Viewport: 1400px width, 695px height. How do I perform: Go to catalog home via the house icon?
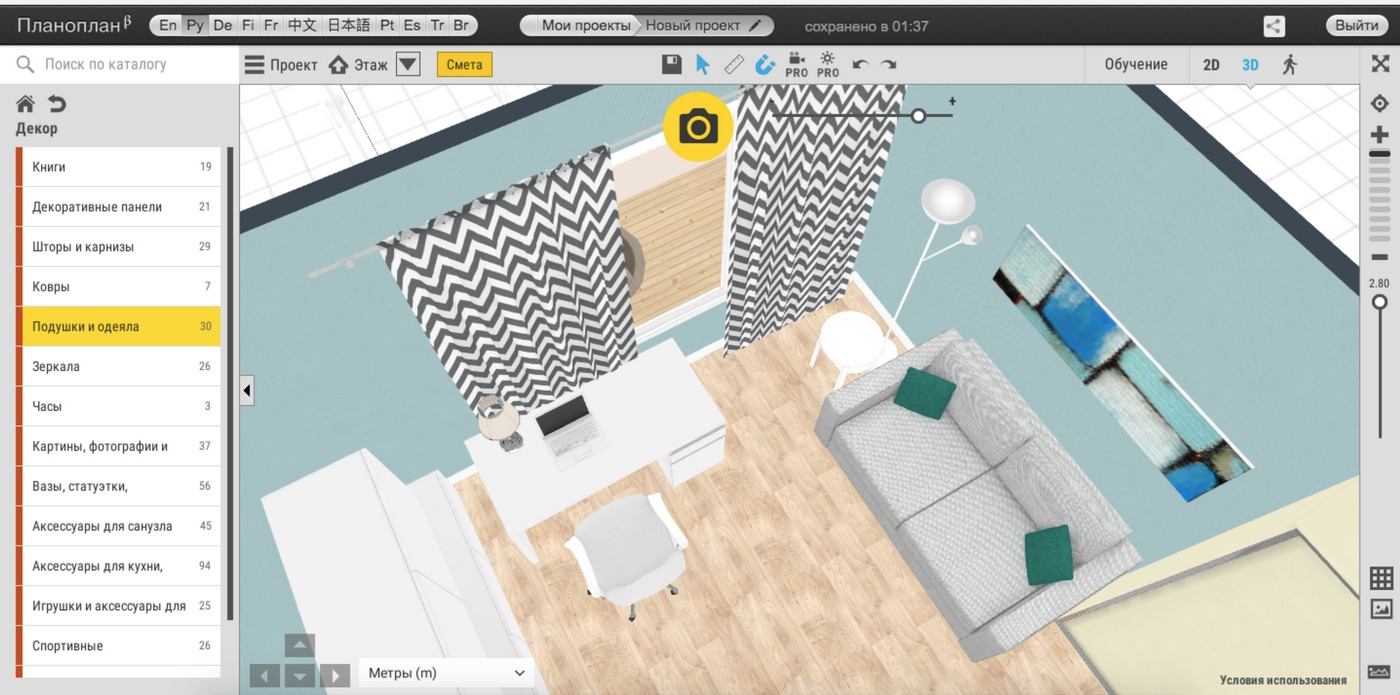(26, 104)
